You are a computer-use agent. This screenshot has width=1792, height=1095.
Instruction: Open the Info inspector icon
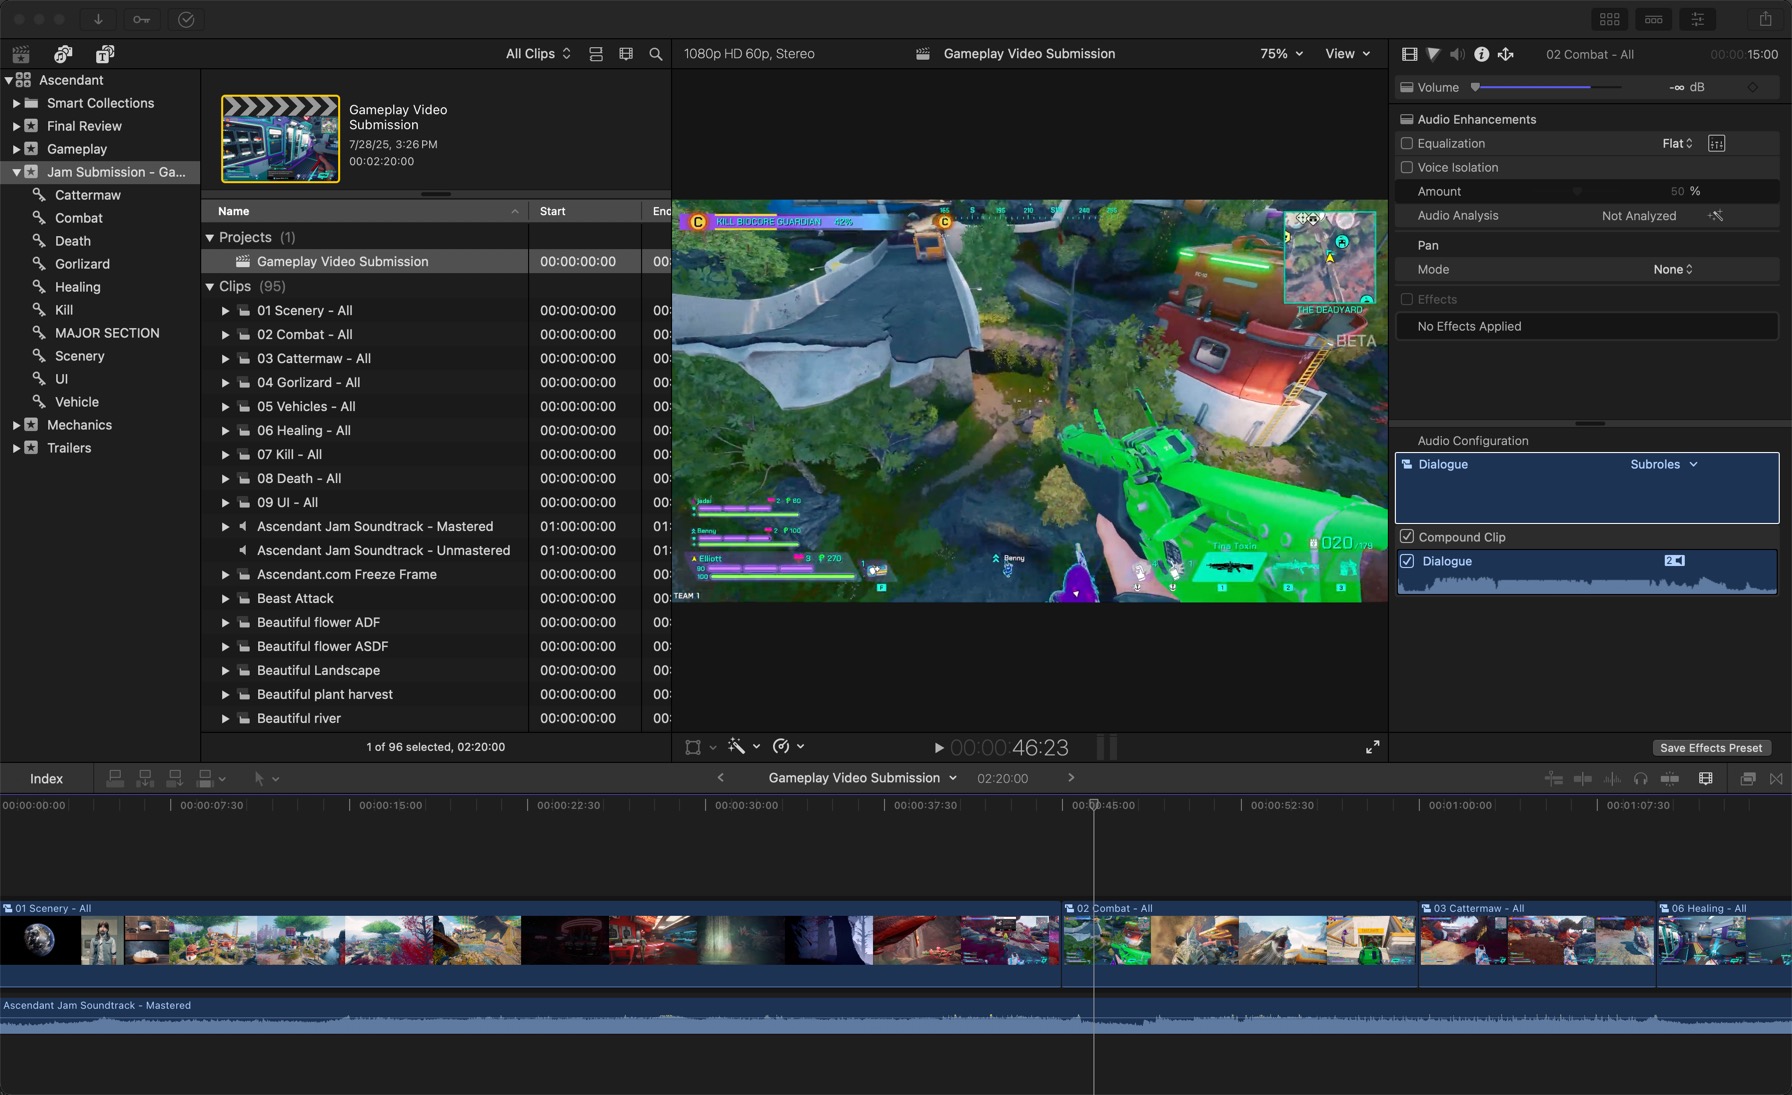pos(1481,54)
